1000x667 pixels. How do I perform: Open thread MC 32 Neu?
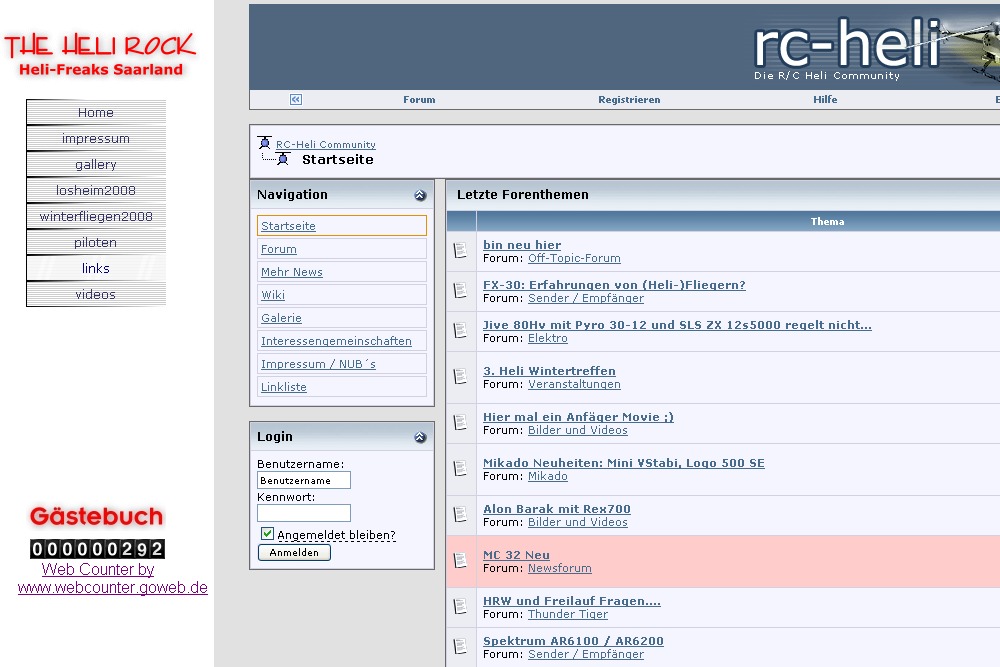pos(516,555)
